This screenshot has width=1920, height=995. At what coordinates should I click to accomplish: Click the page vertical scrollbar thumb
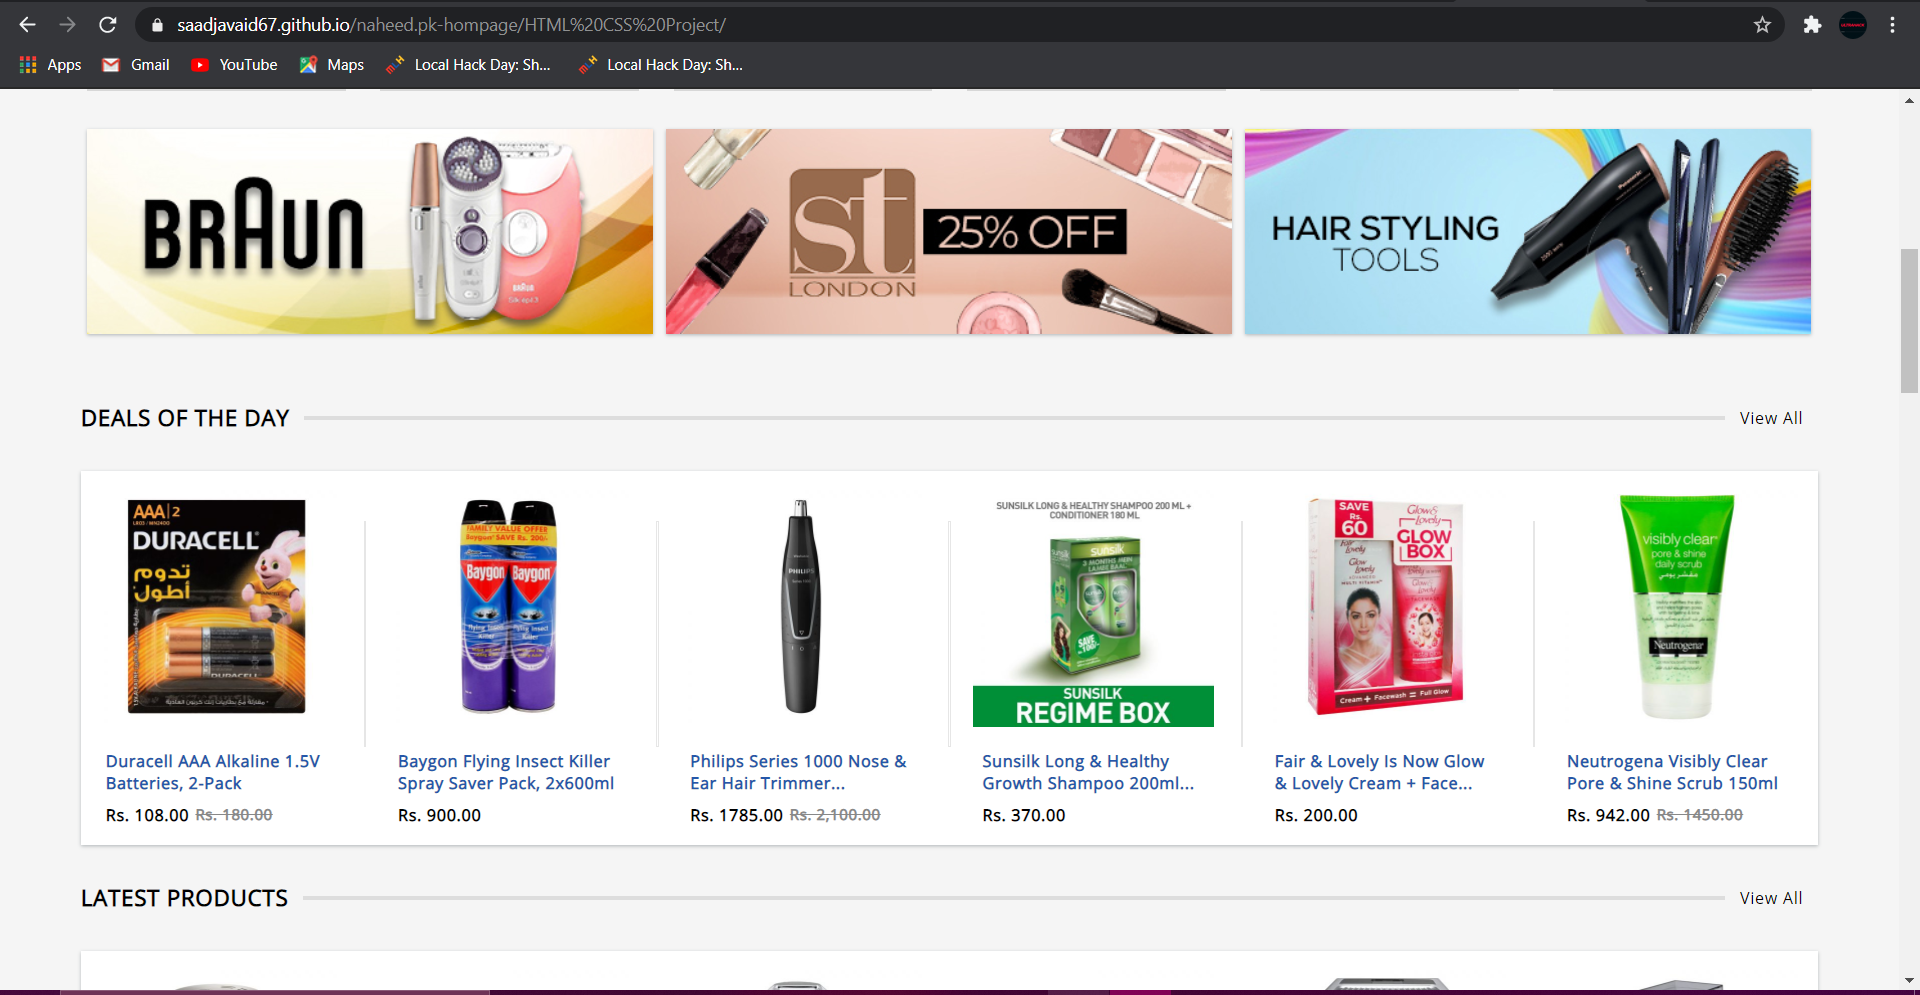pos(1909,320)
